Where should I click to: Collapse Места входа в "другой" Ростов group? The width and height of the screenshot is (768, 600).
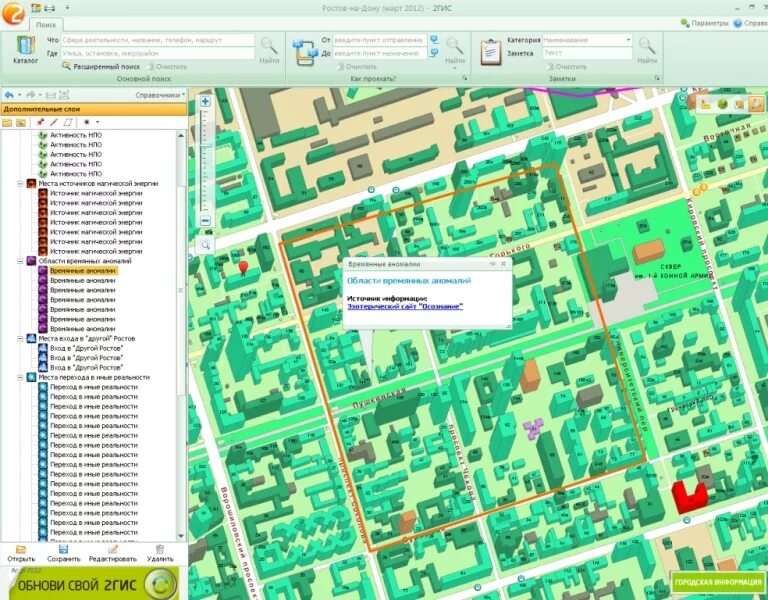click(x=20, y=338)
